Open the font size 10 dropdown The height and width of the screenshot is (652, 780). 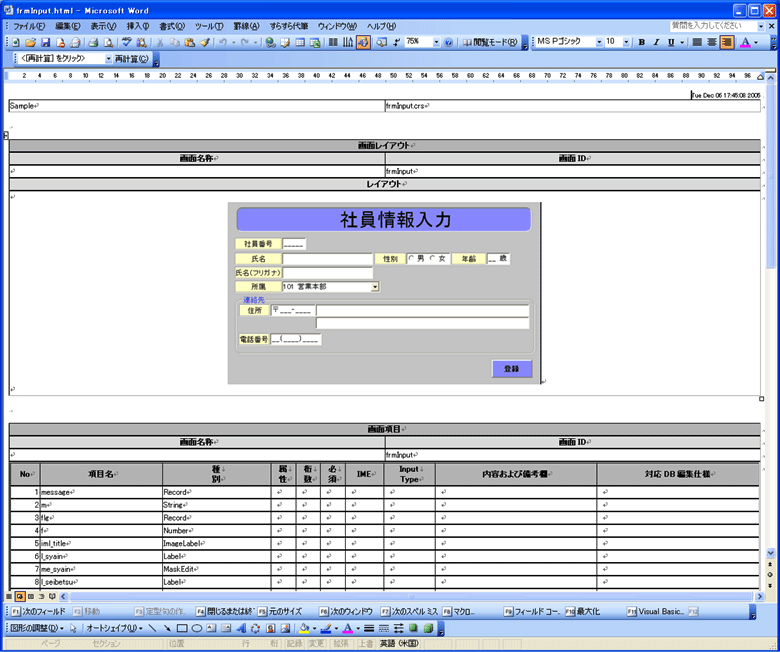pyautogui.click(x=626, y=42)
